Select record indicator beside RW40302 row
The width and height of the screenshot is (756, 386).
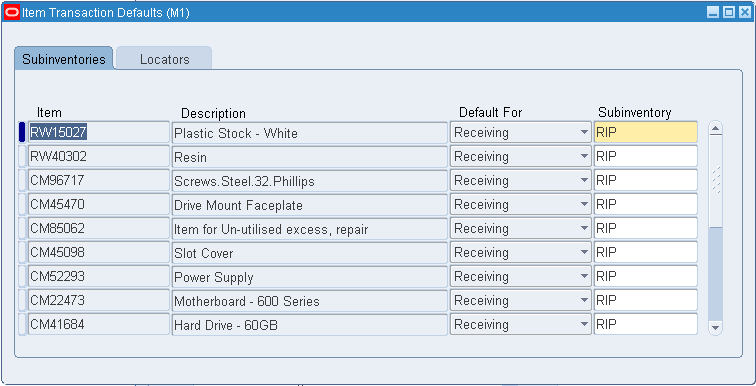click(22, 156)
